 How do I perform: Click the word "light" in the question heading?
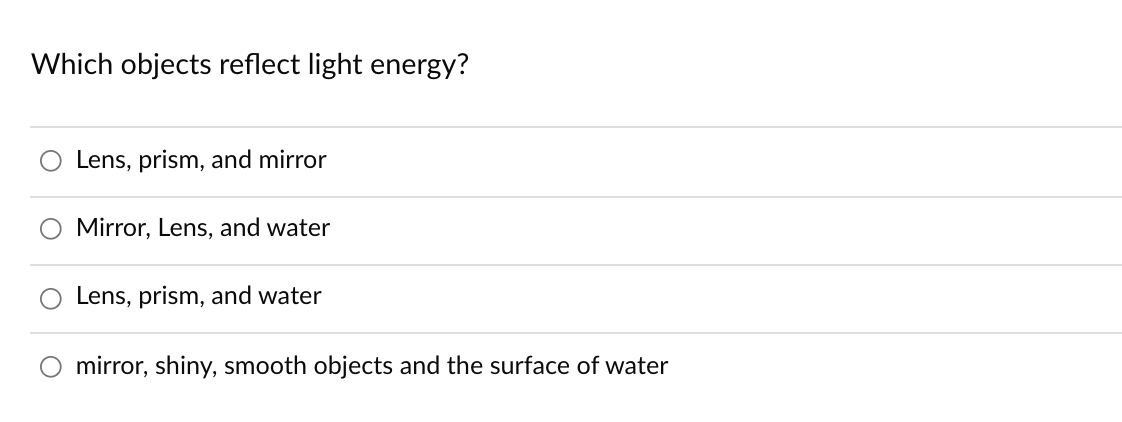336,65
